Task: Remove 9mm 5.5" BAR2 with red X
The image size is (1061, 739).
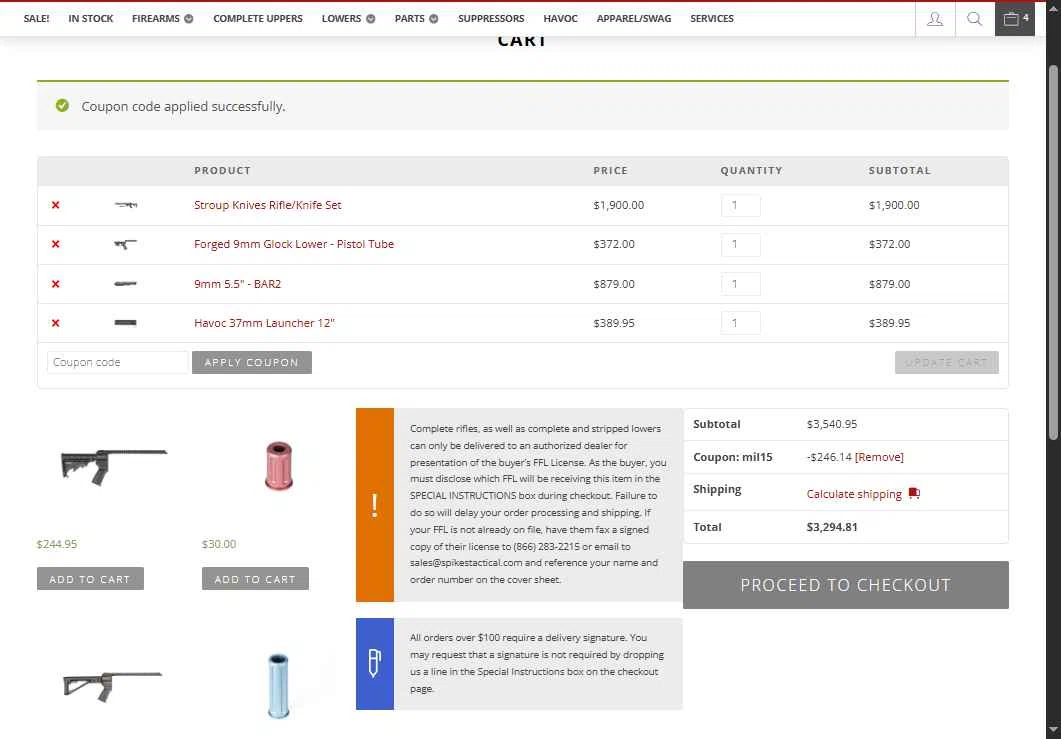Action: point(55,284)
